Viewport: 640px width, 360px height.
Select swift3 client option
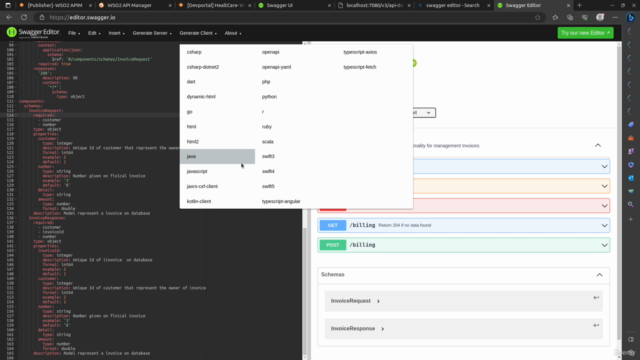point(296,156)
